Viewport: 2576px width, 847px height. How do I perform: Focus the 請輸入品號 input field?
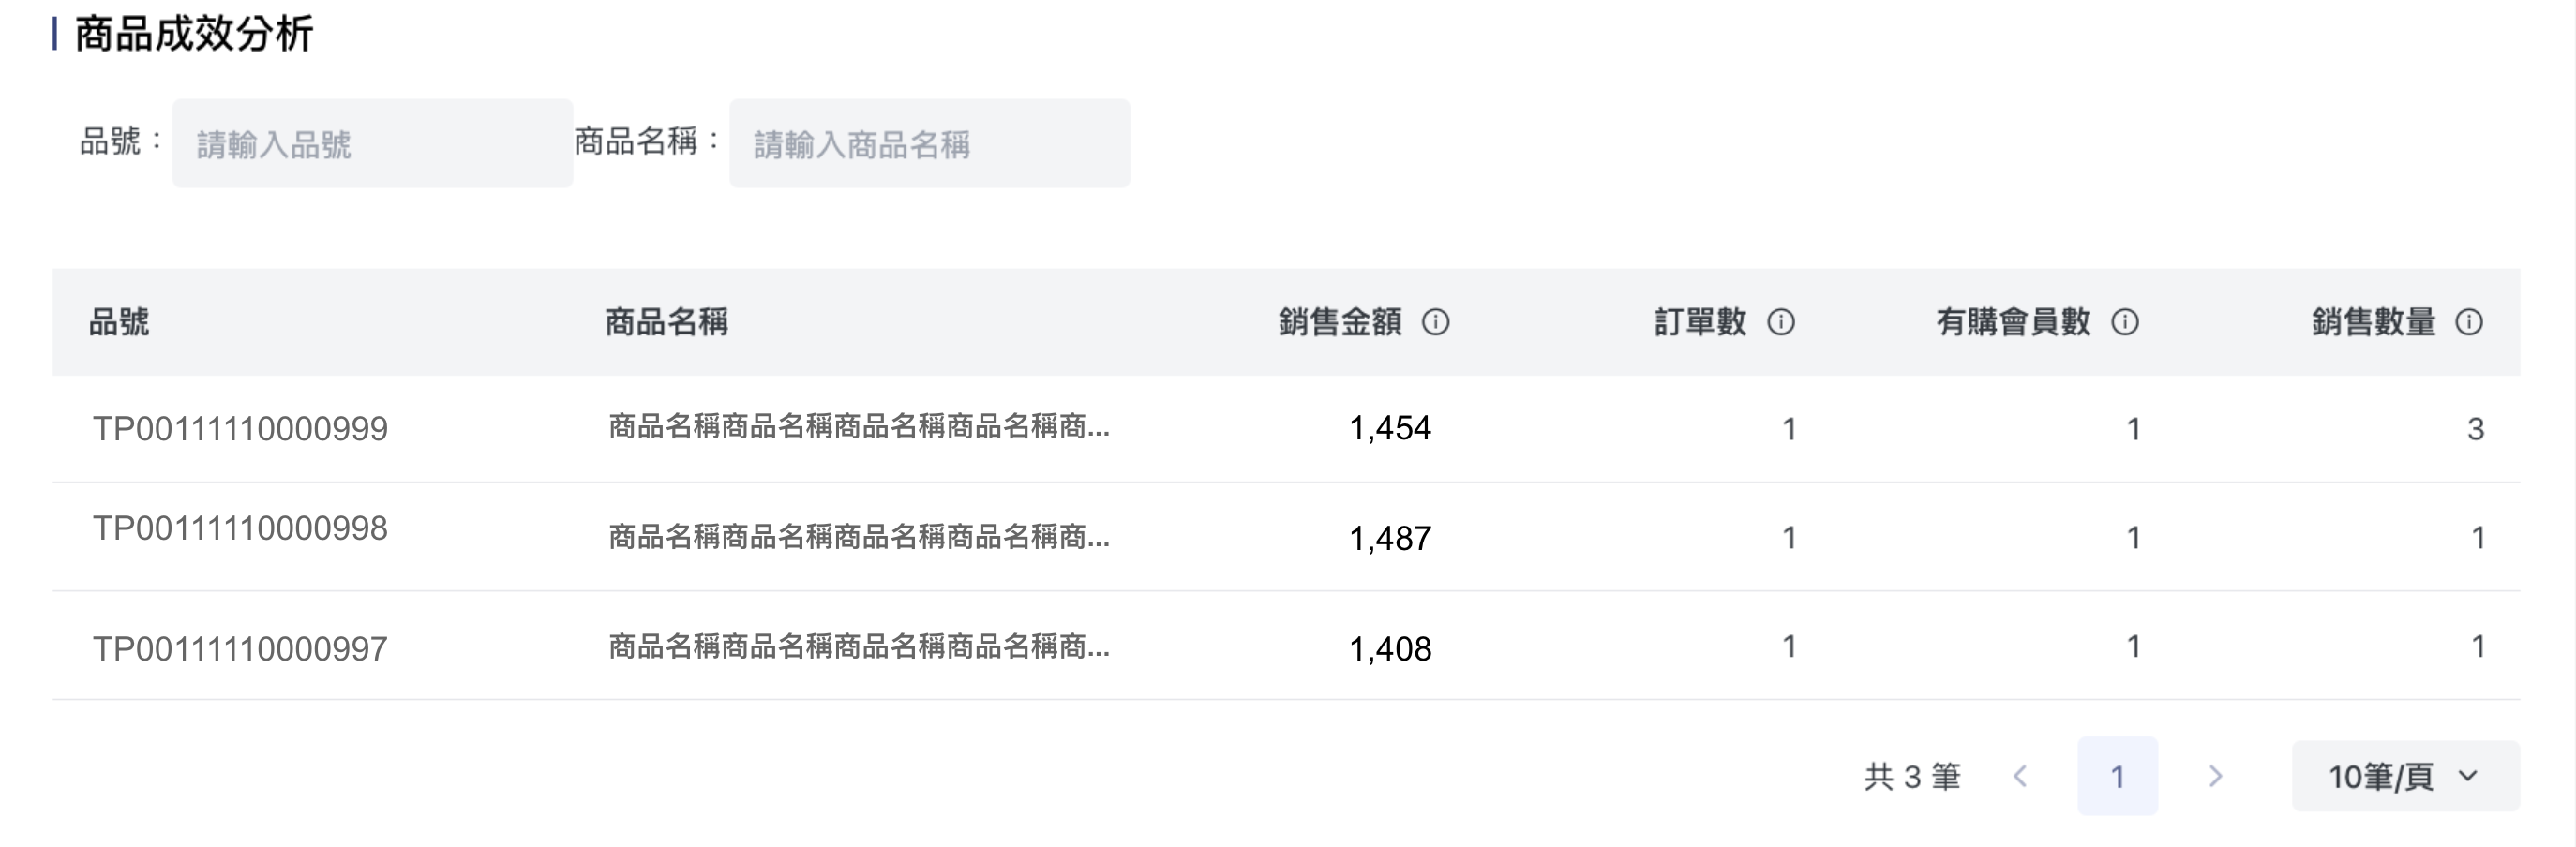point(372,144)
